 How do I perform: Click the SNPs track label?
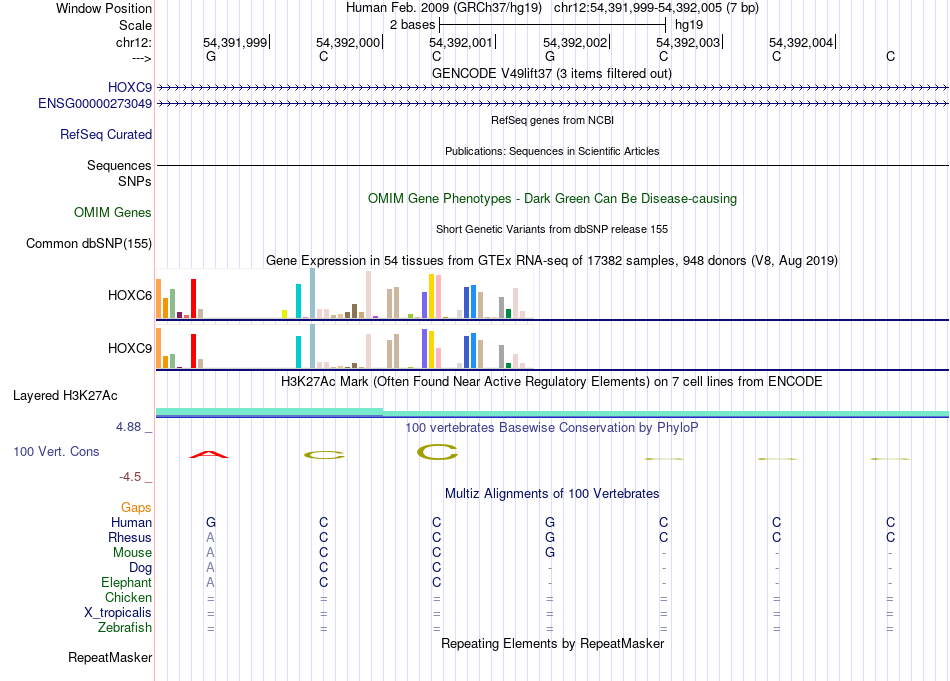pyautogui.click(x=135, y=181)
